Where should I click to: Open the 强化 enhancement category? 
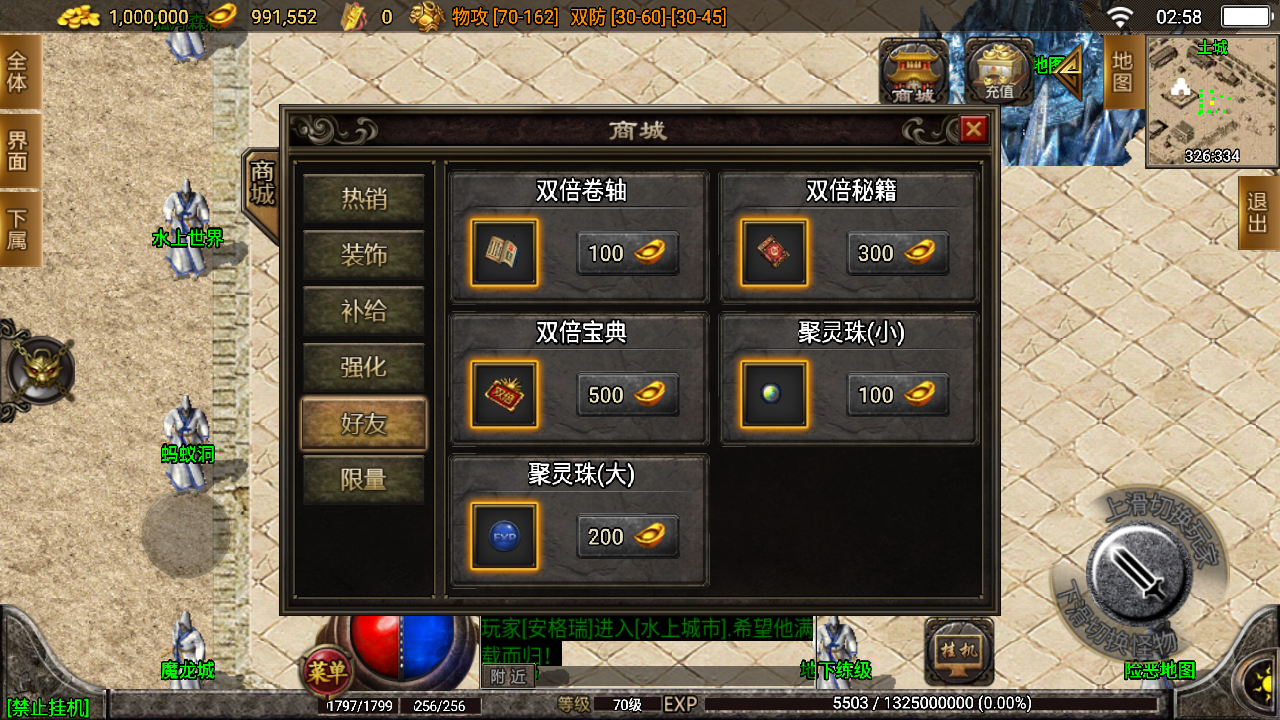(364, 367)
